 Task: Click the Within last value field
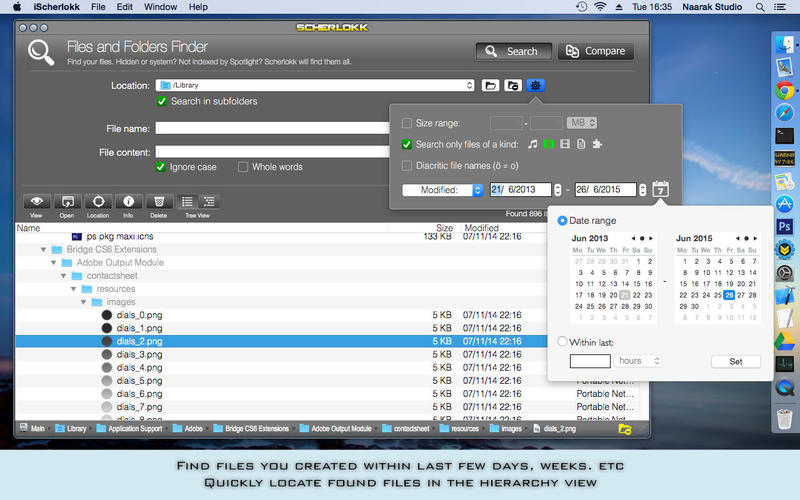[590, 361]
